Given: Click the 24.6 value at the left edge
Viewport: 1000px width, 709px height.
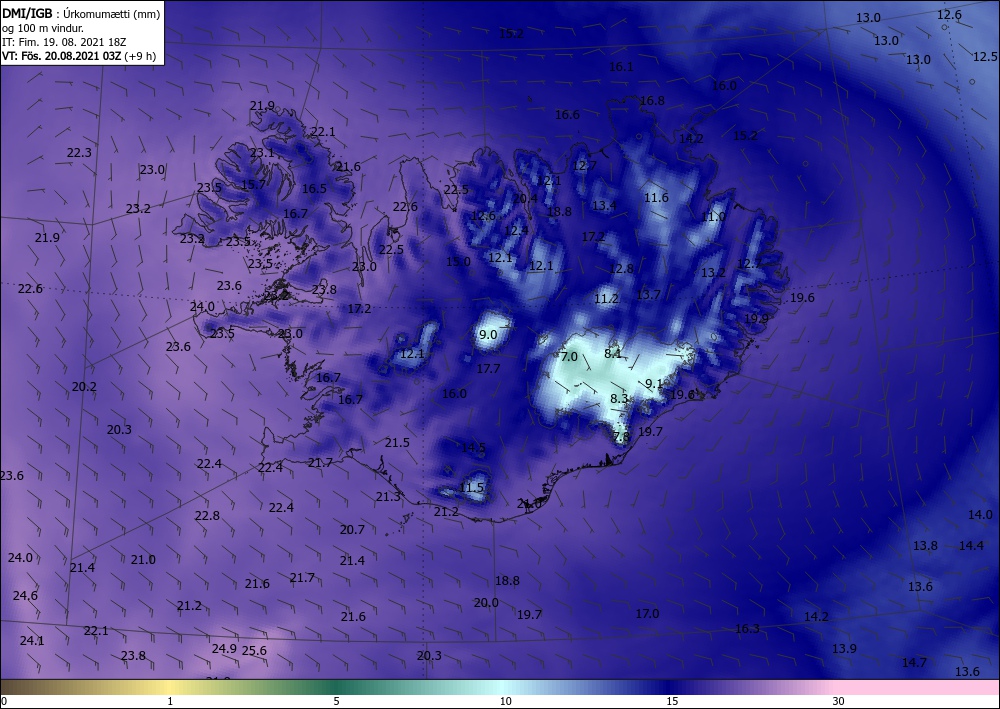Looking at the screenshot, I should pos(25,596).
